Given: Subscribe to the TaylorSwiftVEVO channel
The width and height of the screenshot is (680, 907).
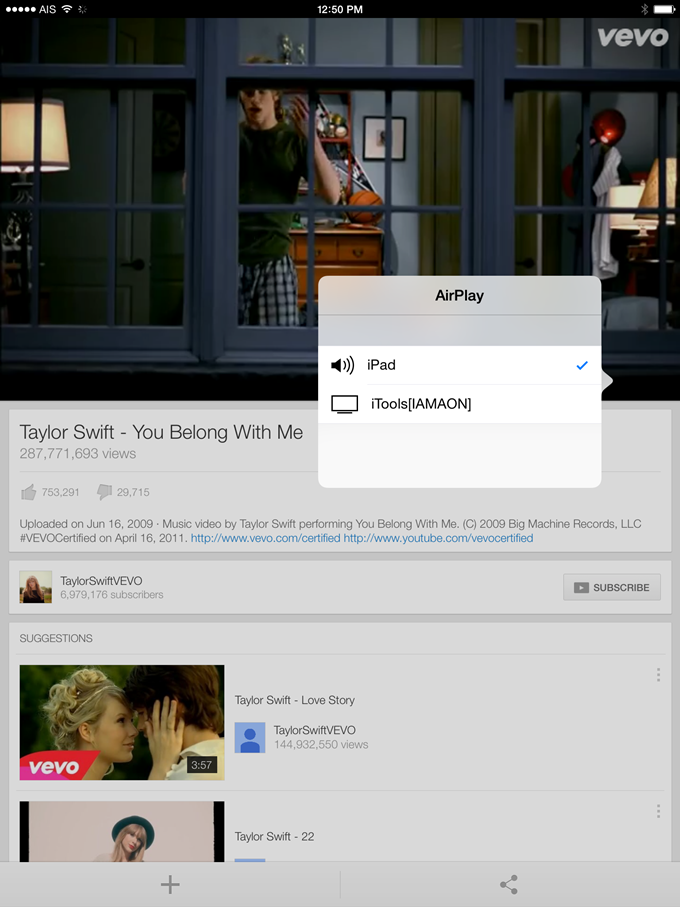Looking at the screenshot, I should pos(612,587).
